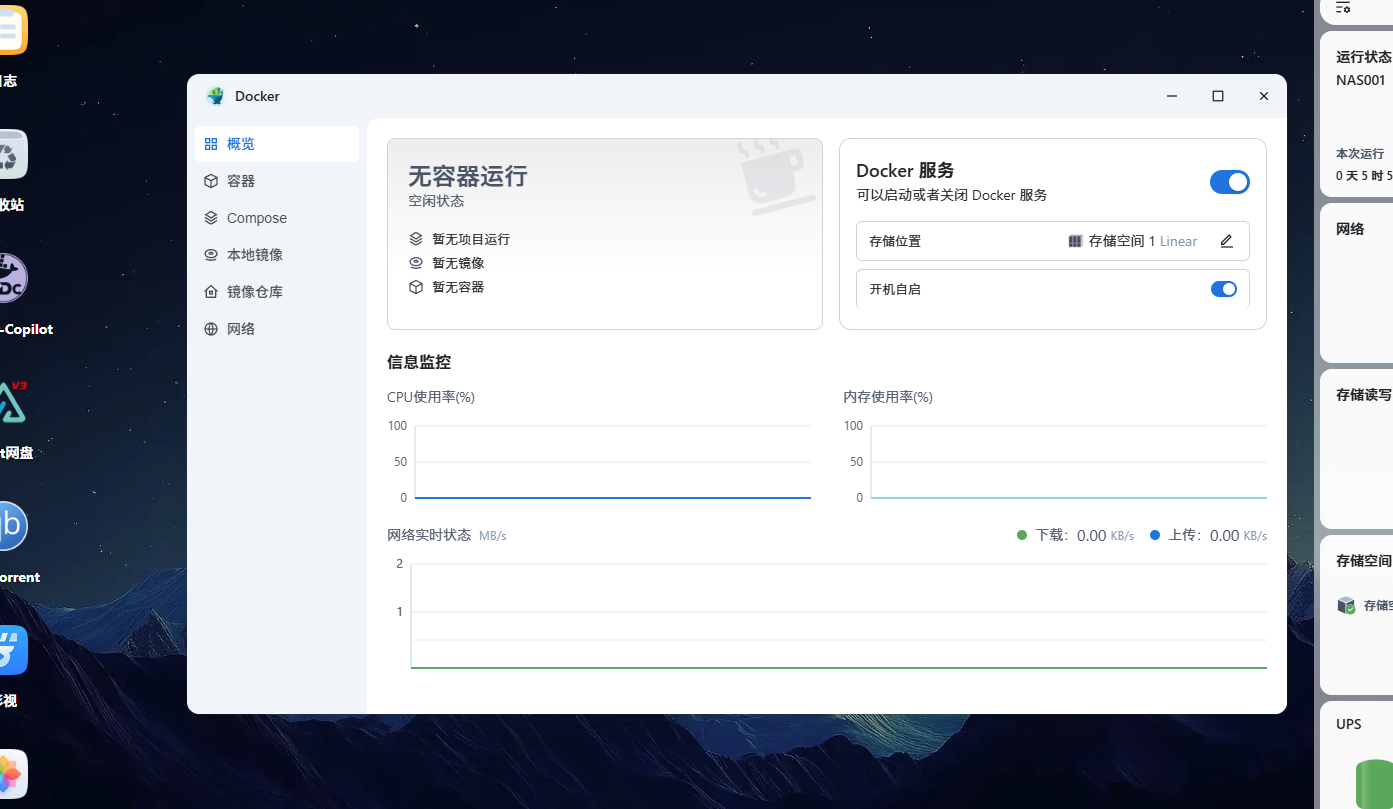The width and height of the screenshot is (1393, 809).
Task: Click the 本次运行 uptime label
Action: pos(1360,154)
